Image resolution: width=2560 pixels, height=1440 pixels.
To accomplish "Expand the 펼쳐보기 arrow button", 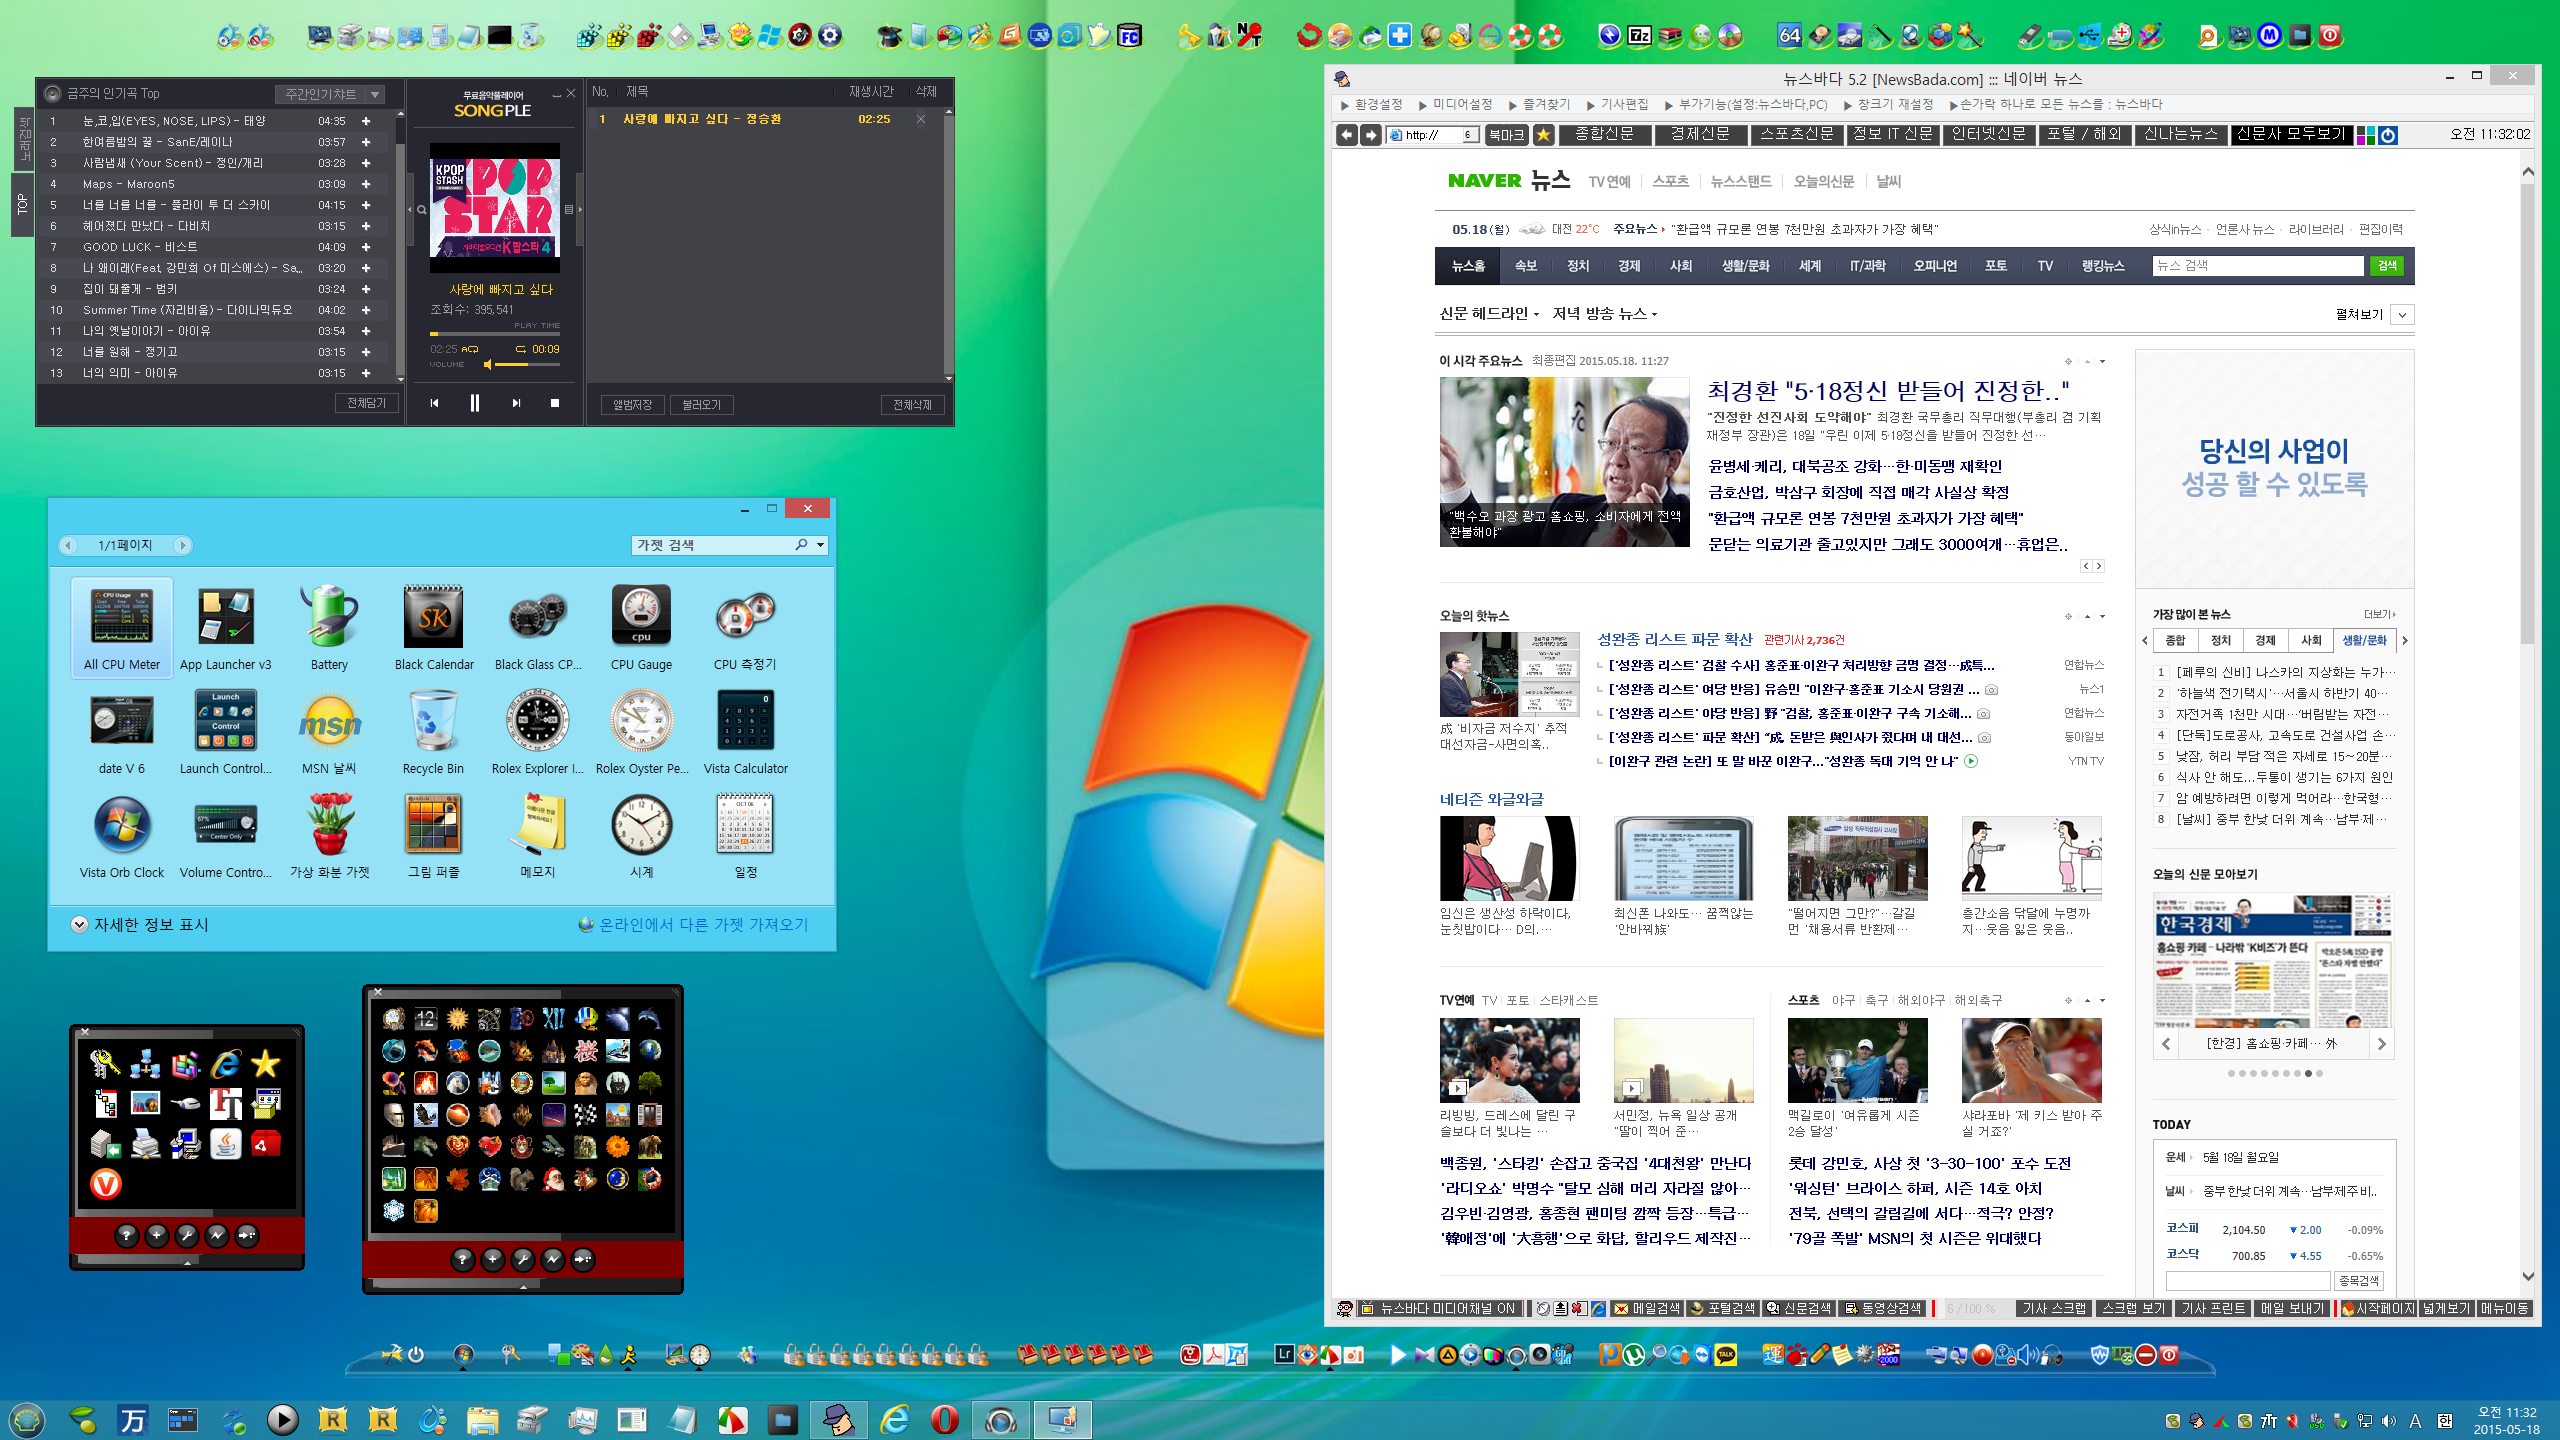I will click(2402, 315).
